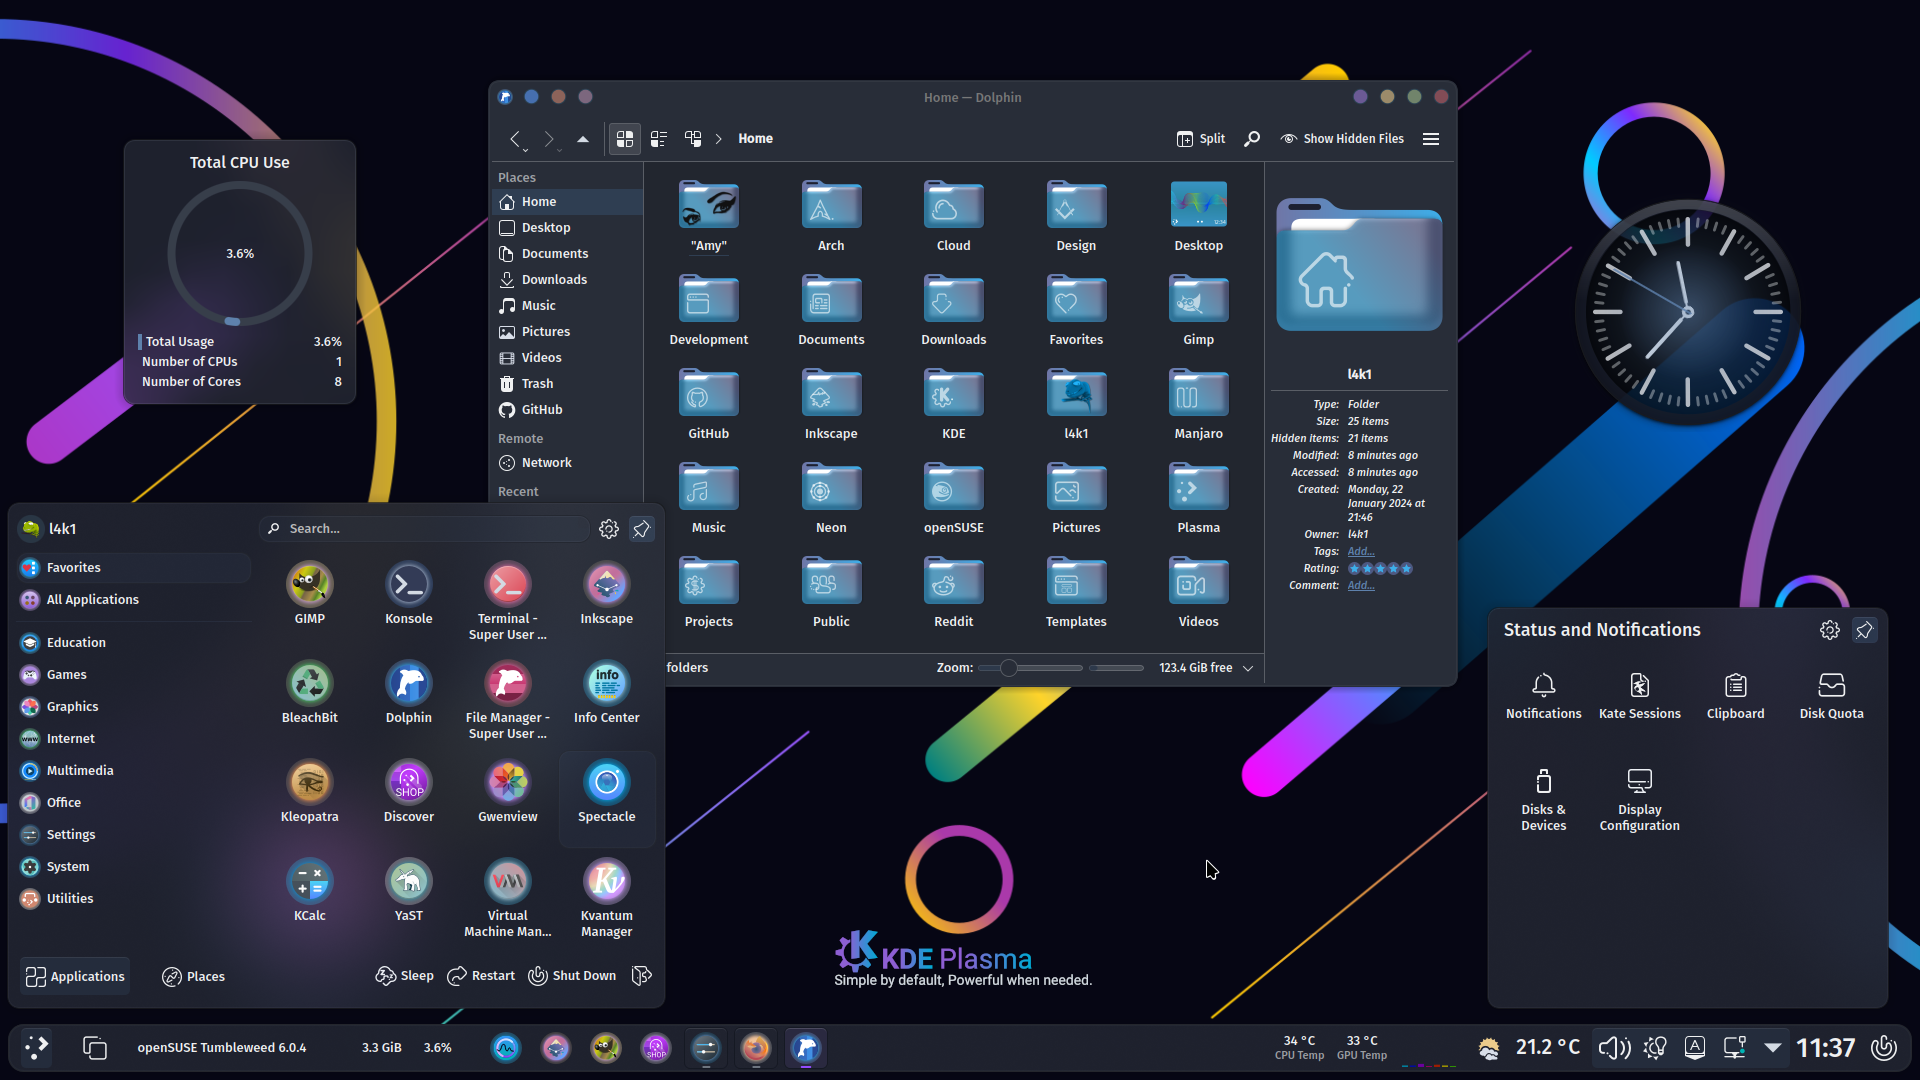Screen dimensions: 1920x1080
Task: Open Disks & Devices entry
Action: click(x=1543, y=800)
